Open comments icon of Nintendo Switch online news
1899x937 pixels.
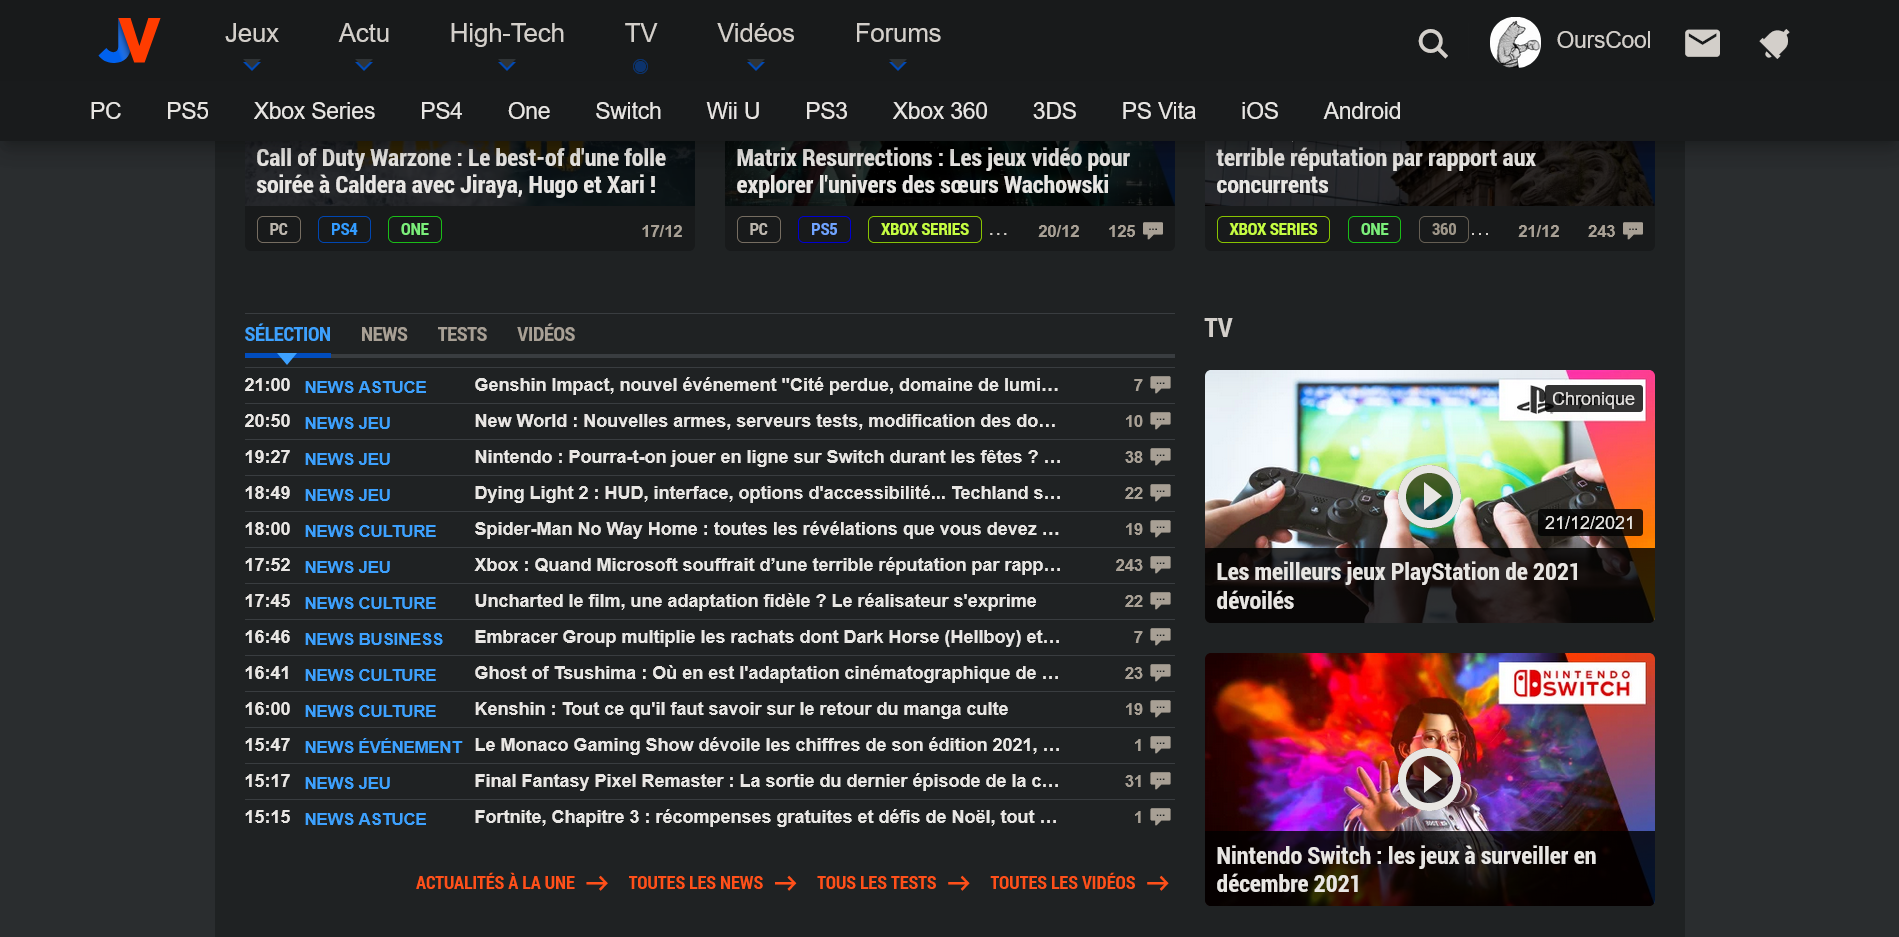(x=1160, y=457)
